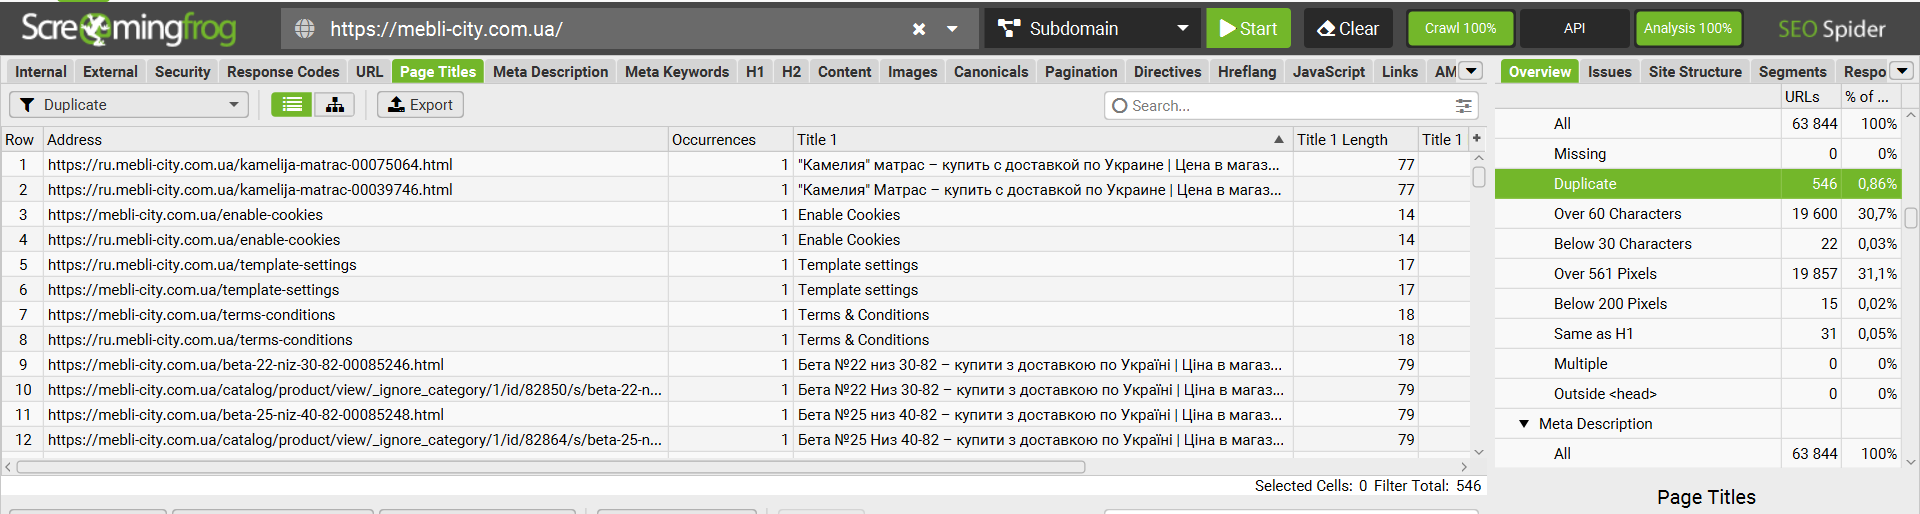Expand the URL history dropdown arrow

pos(953,29)
